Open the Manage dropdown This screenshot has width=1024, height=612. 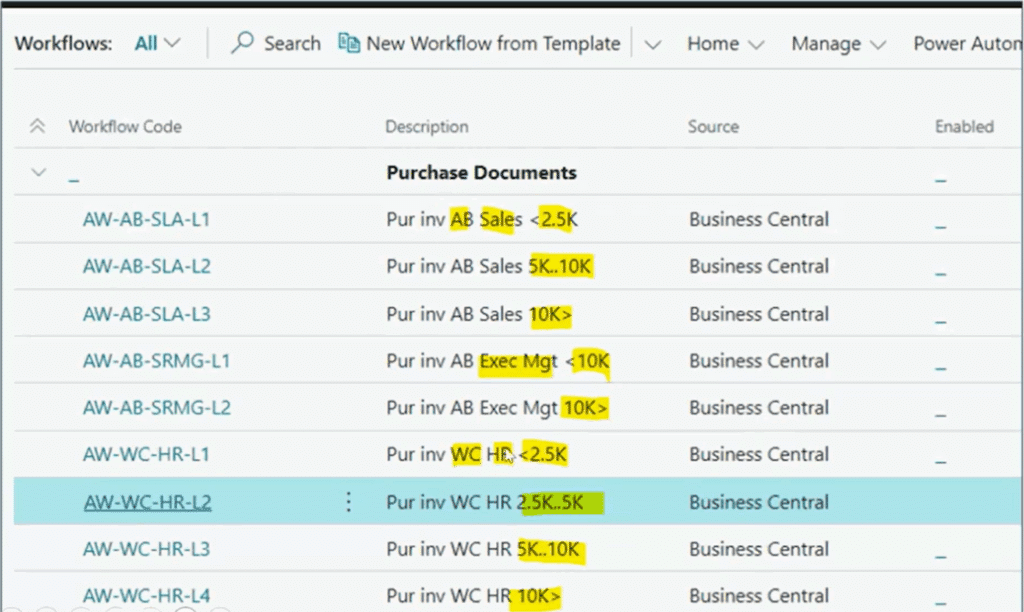(x=838, y=43)
